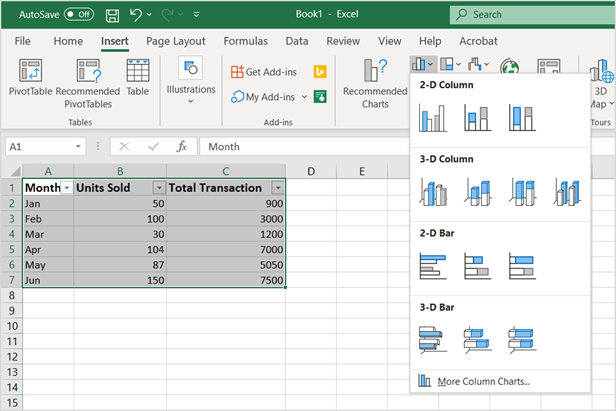
Task: Click the Save icon in title bar
Action: (x=113, y=15)
